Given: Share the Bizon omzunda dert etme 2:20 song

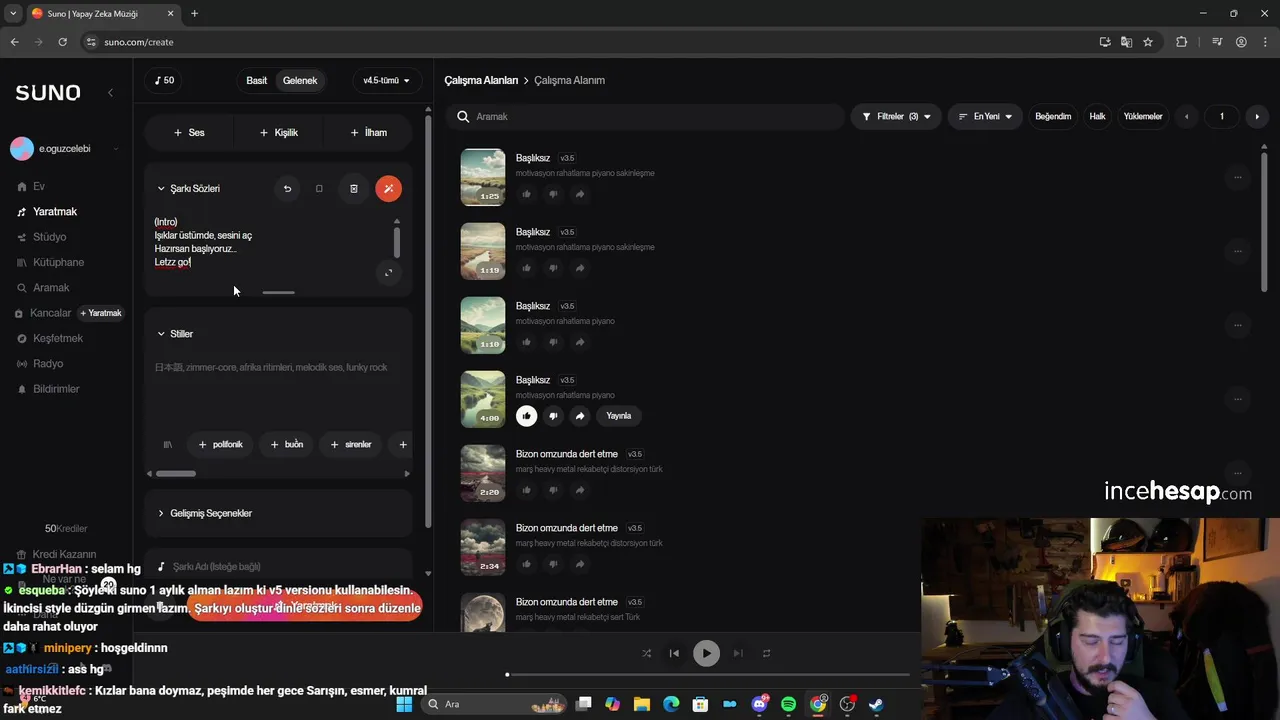Looking at the screenshot, I should pos(580,490).
